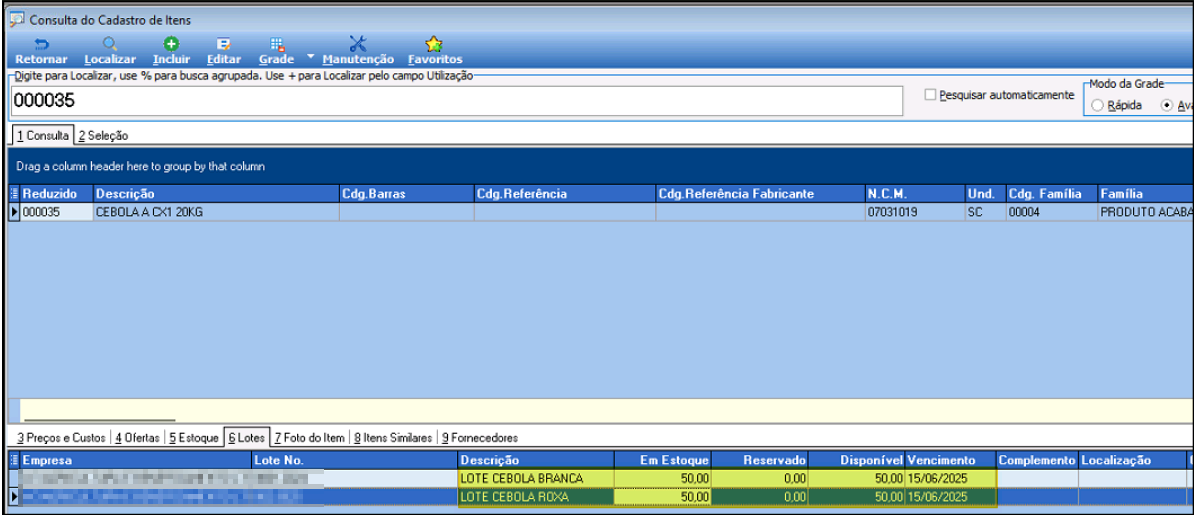The height and width of the screenshot is (515, 1194).
Task: Open the 3 Preços e Custos tab
Action: 62,438
